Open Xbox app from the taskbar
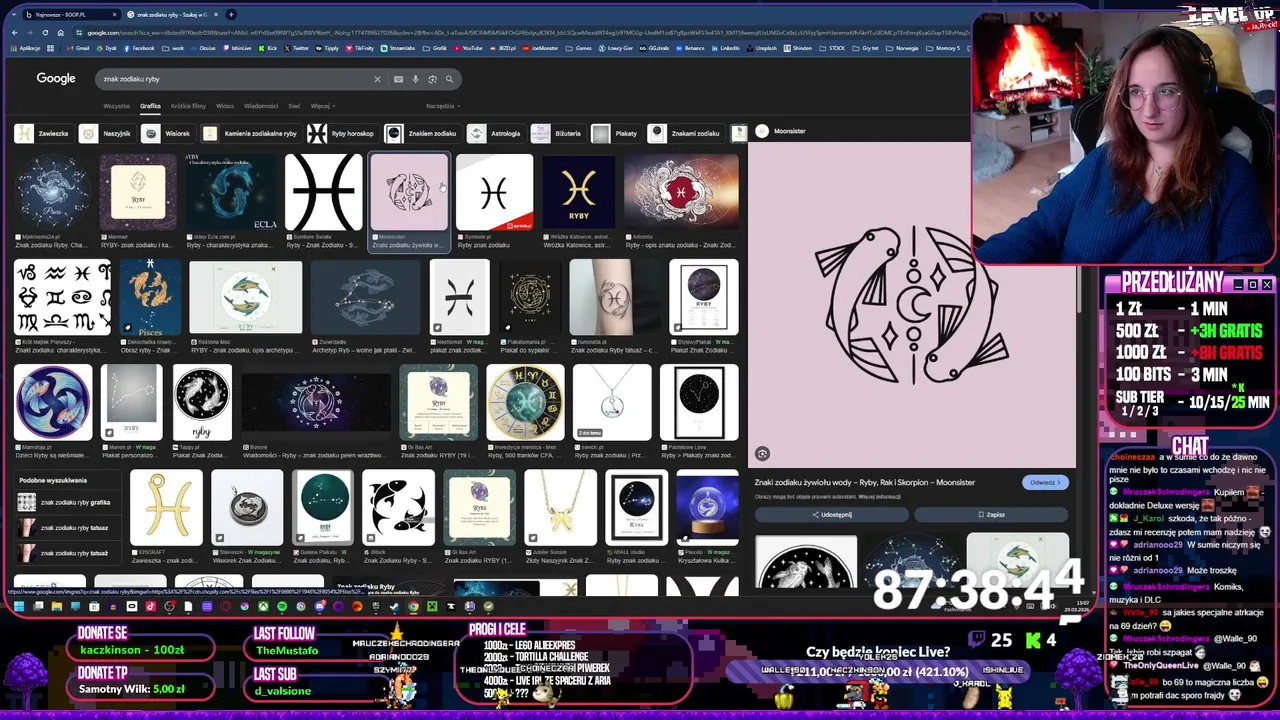The width and height of the screenshot is (1280, 720). pos(263,606)
